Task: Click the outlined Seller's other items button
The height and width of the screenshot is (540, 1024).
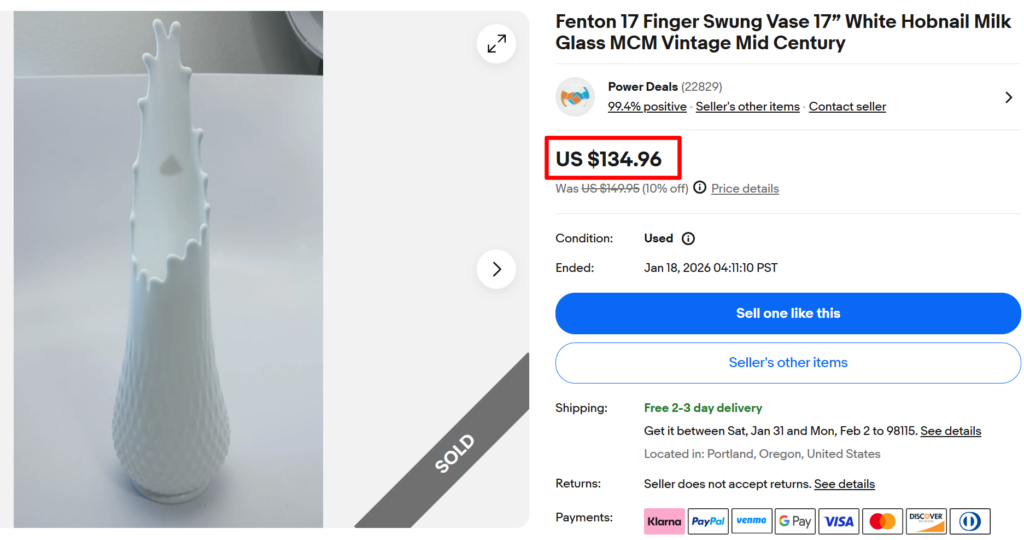Action: click(788, 363)
